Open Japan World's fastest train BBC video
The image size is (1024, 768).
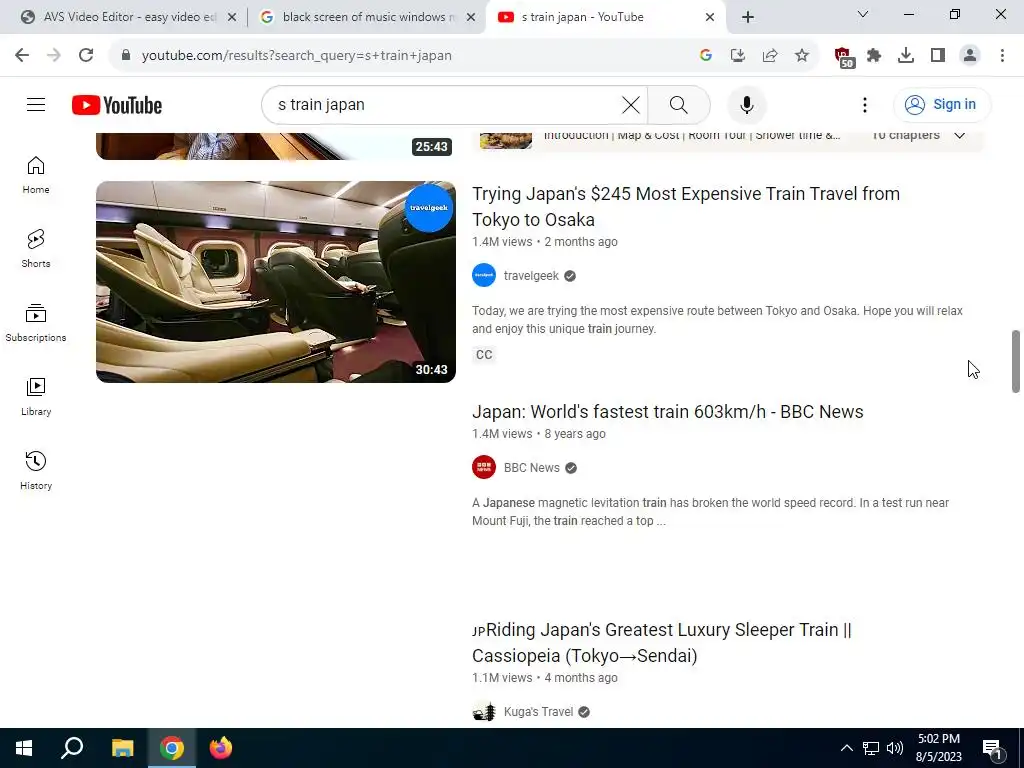pos(667,411)
